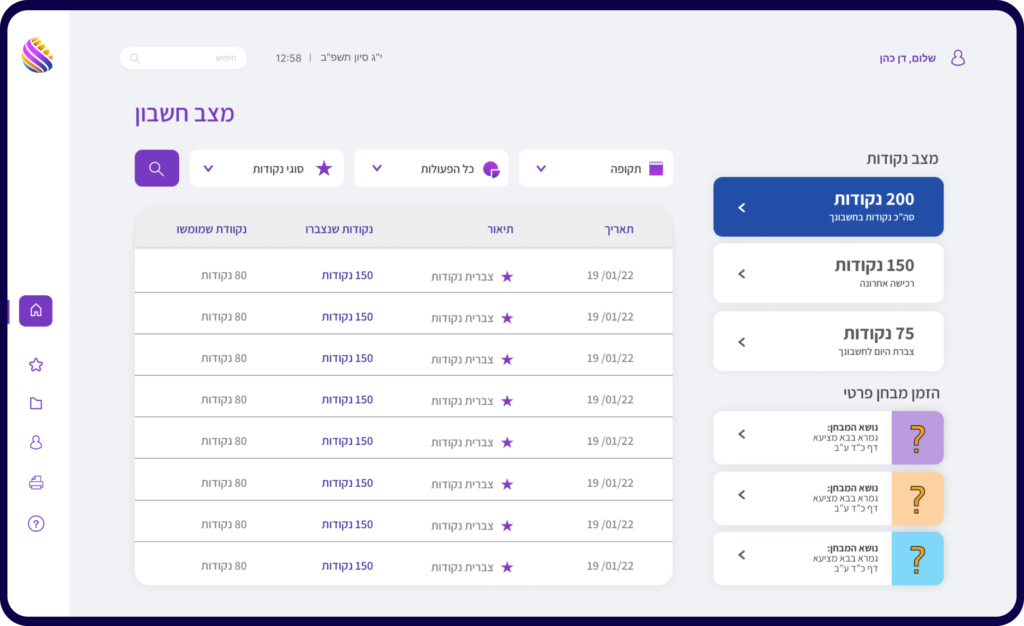This screenshot has height=626, width=1024.
Task: Open favorites star icon in sidebar
Action: coord(36,365)
